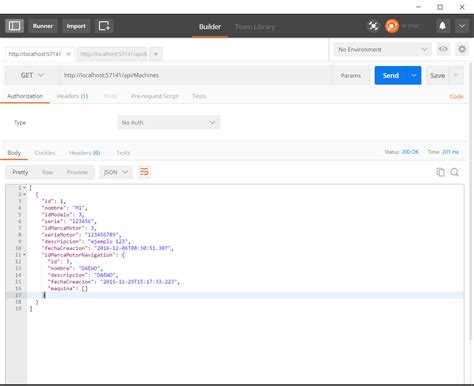
Task: Click the "descripcion": "ejemplo 123" line
Action: click(86, 241)
